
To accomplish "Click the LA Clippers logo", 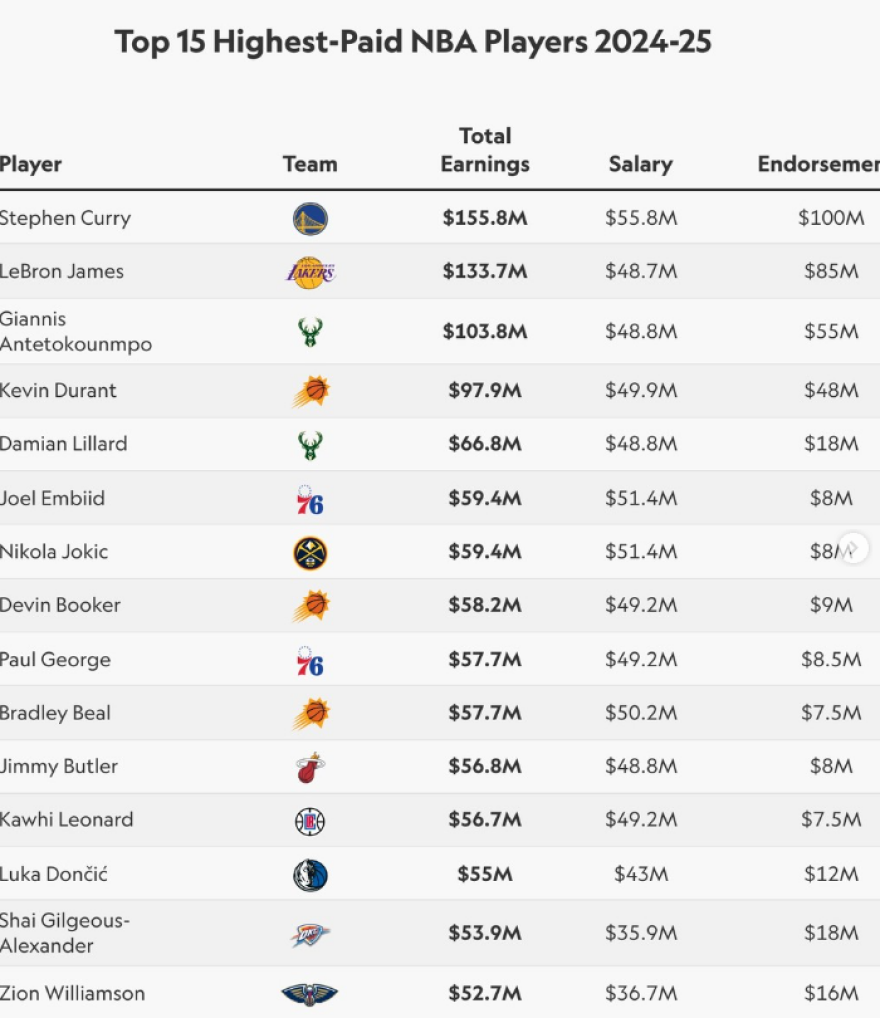I will (x=310, y=821).
